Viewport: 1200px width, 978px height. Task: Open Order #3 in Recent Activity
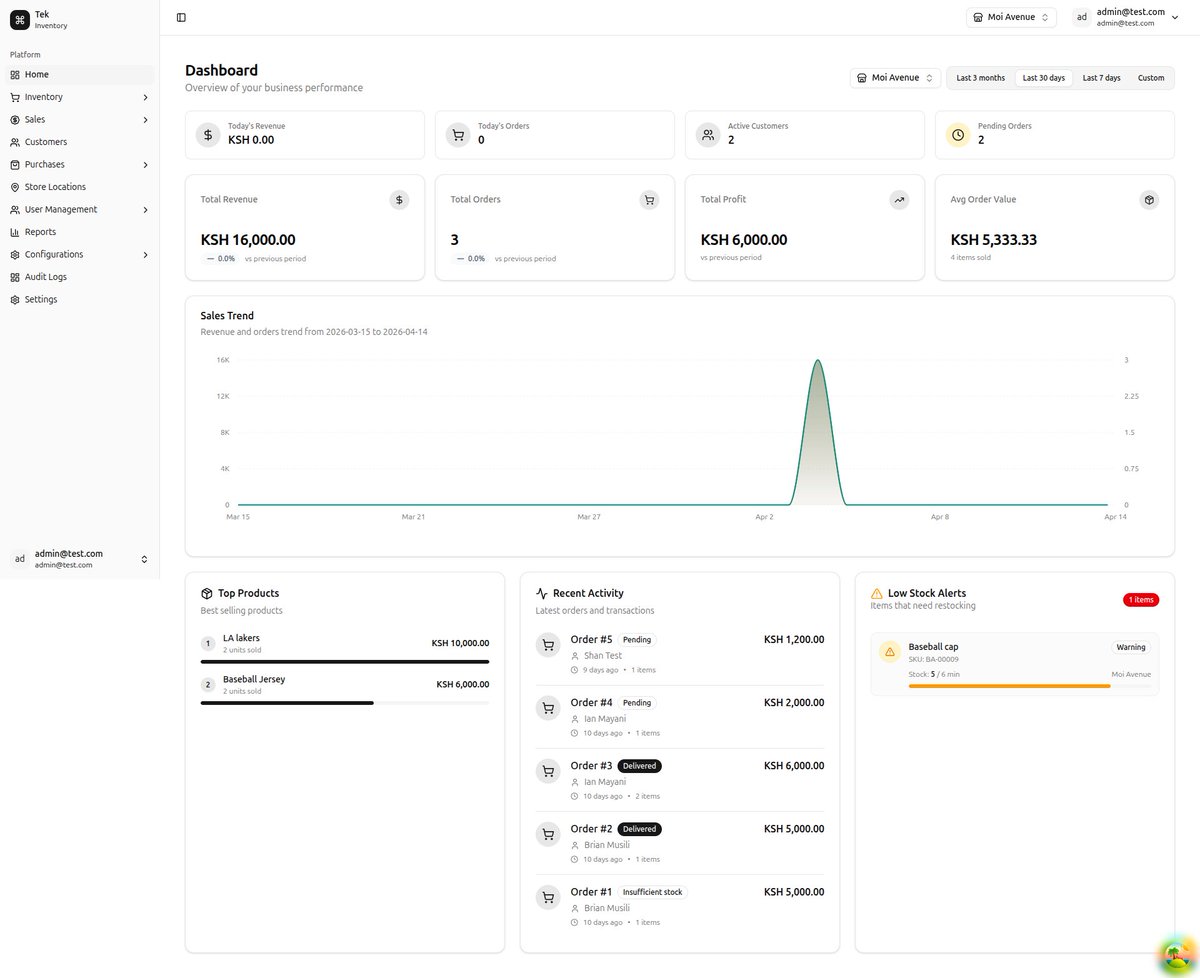pyautogui.click(x=680, y=780)
